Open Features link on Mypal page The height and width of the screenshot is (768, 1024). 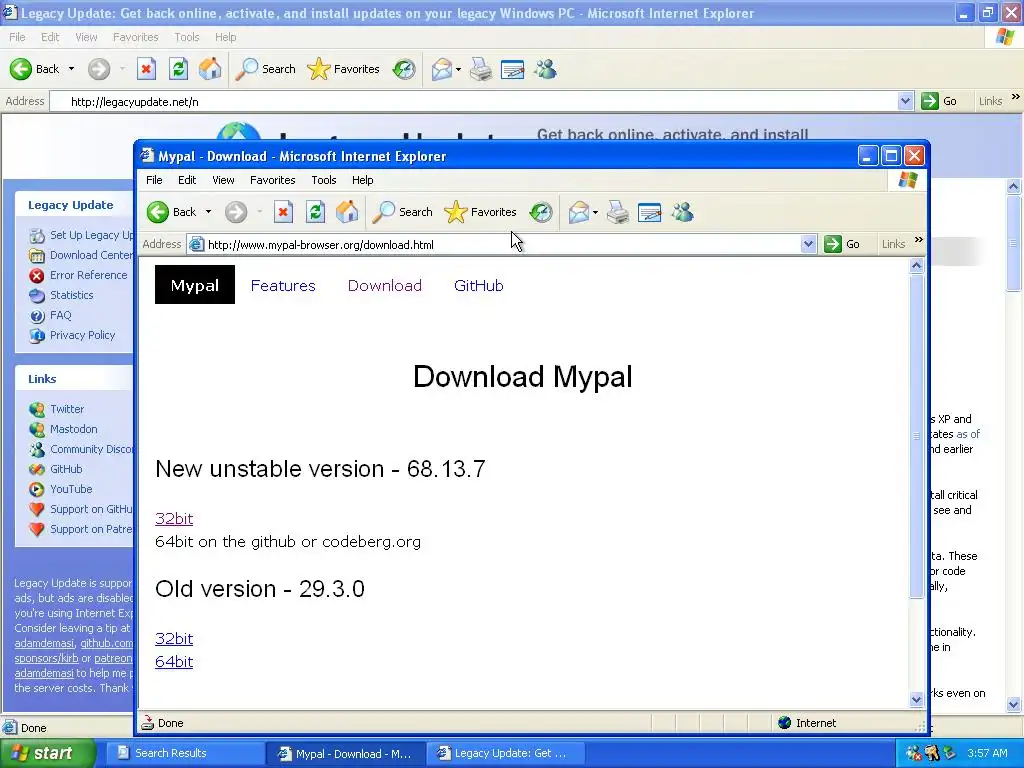point(283,285)
